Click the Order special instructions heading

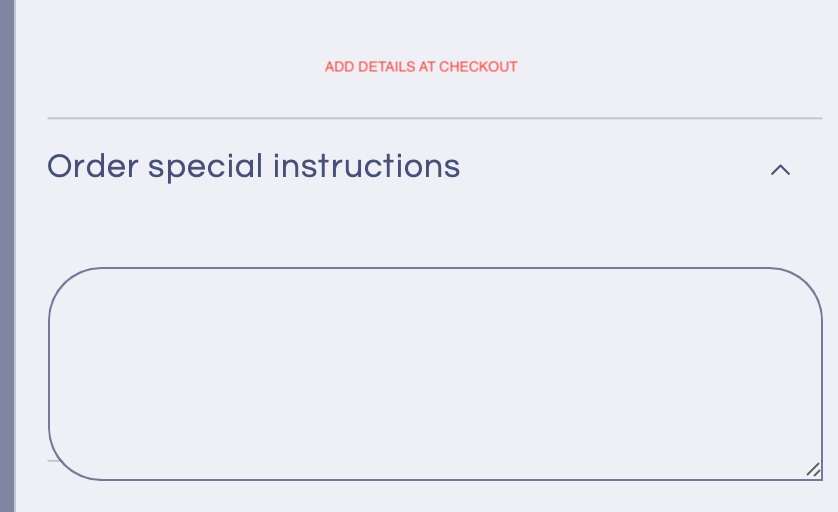click(254, 166)
